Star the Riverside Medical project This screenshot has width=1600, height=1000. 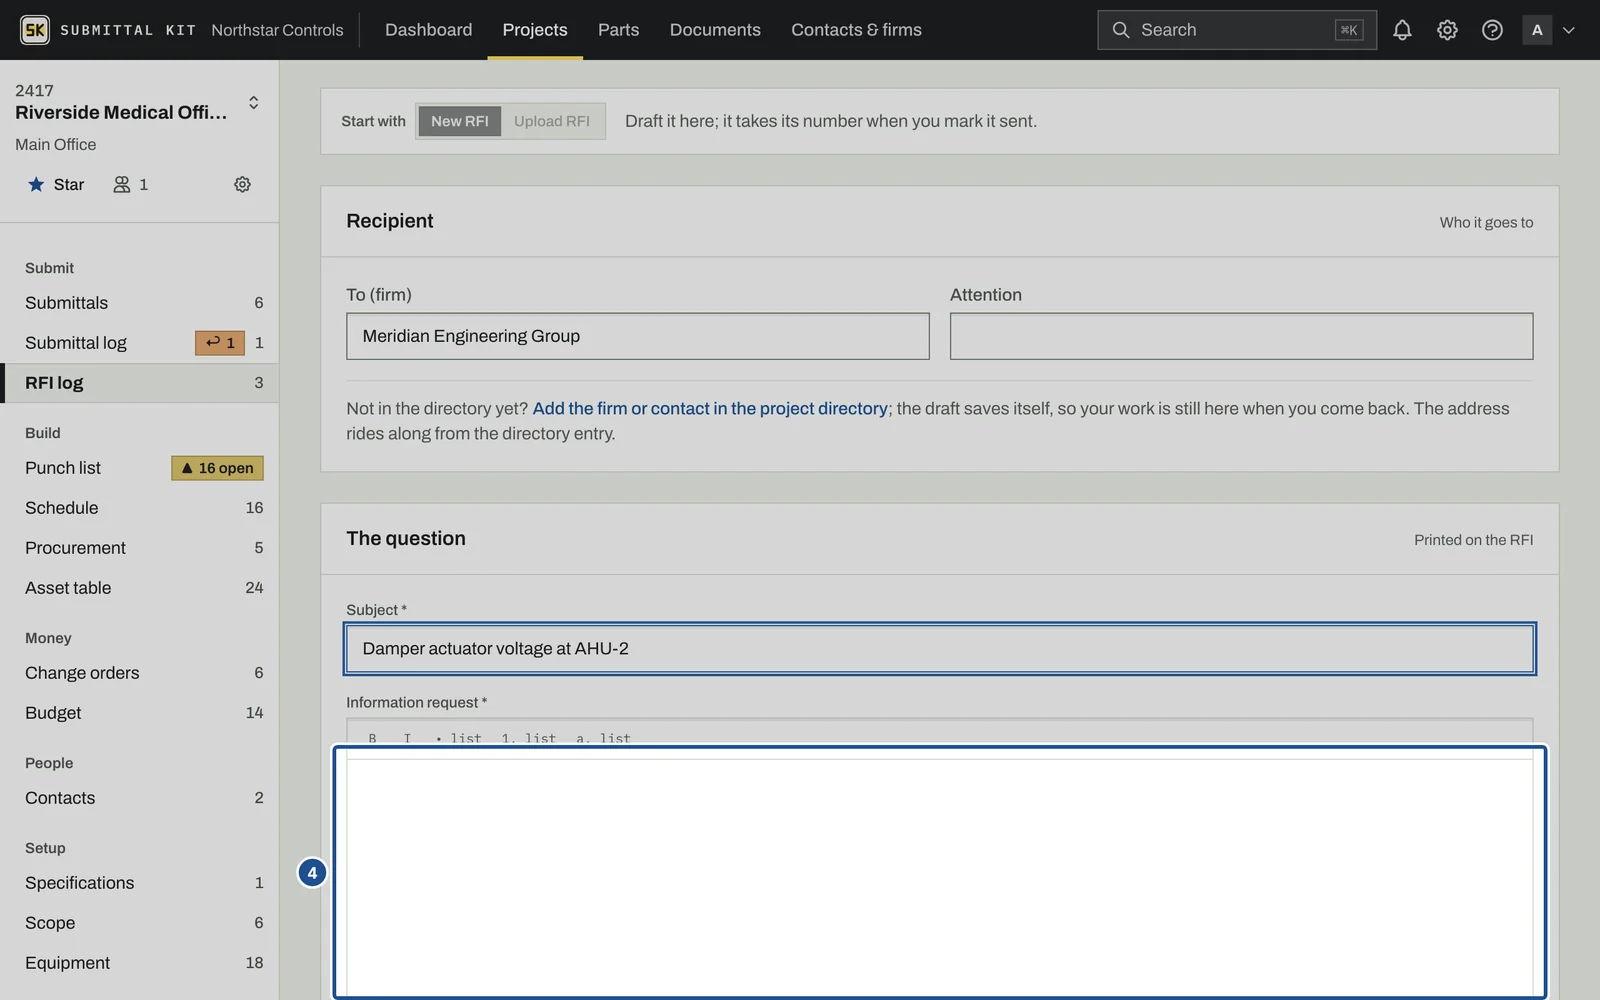pos(56,184)
